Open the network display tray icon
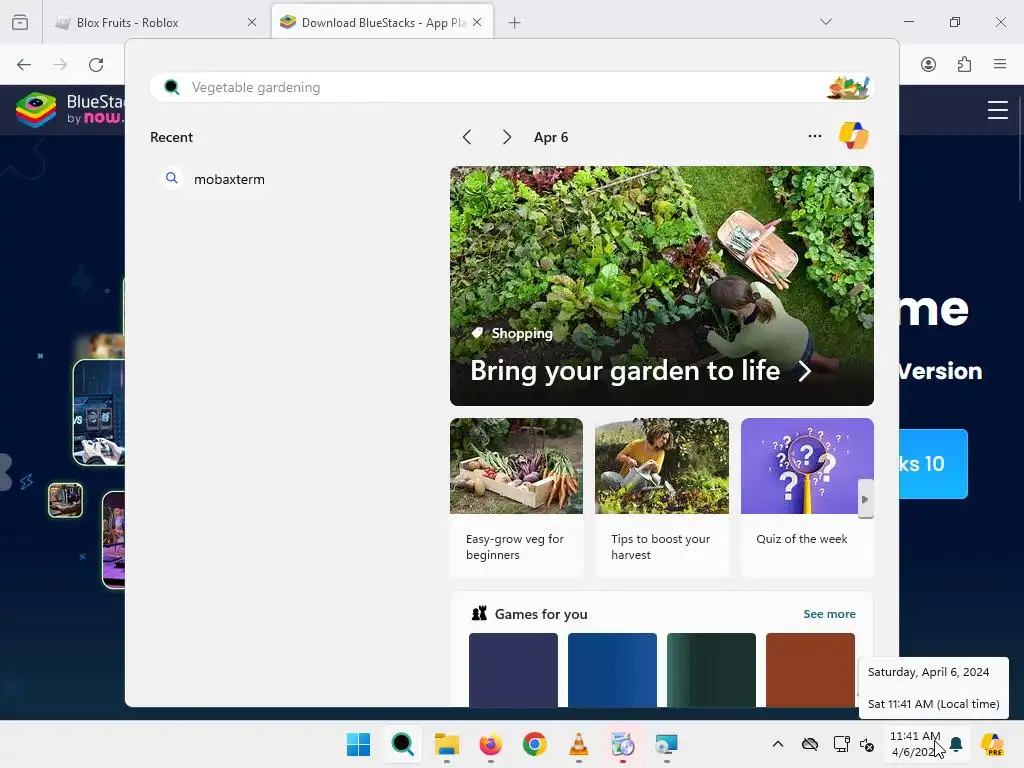Screen dimensions: 1024x768 (841, 744)
